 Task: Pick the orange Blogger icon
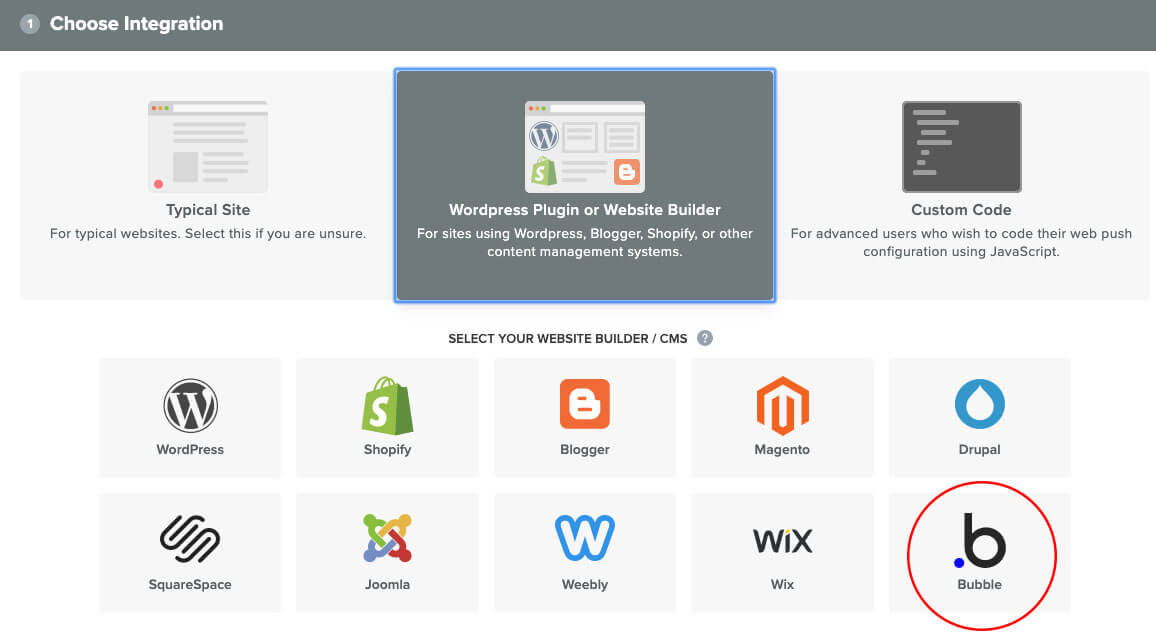[x=585, y=403]
